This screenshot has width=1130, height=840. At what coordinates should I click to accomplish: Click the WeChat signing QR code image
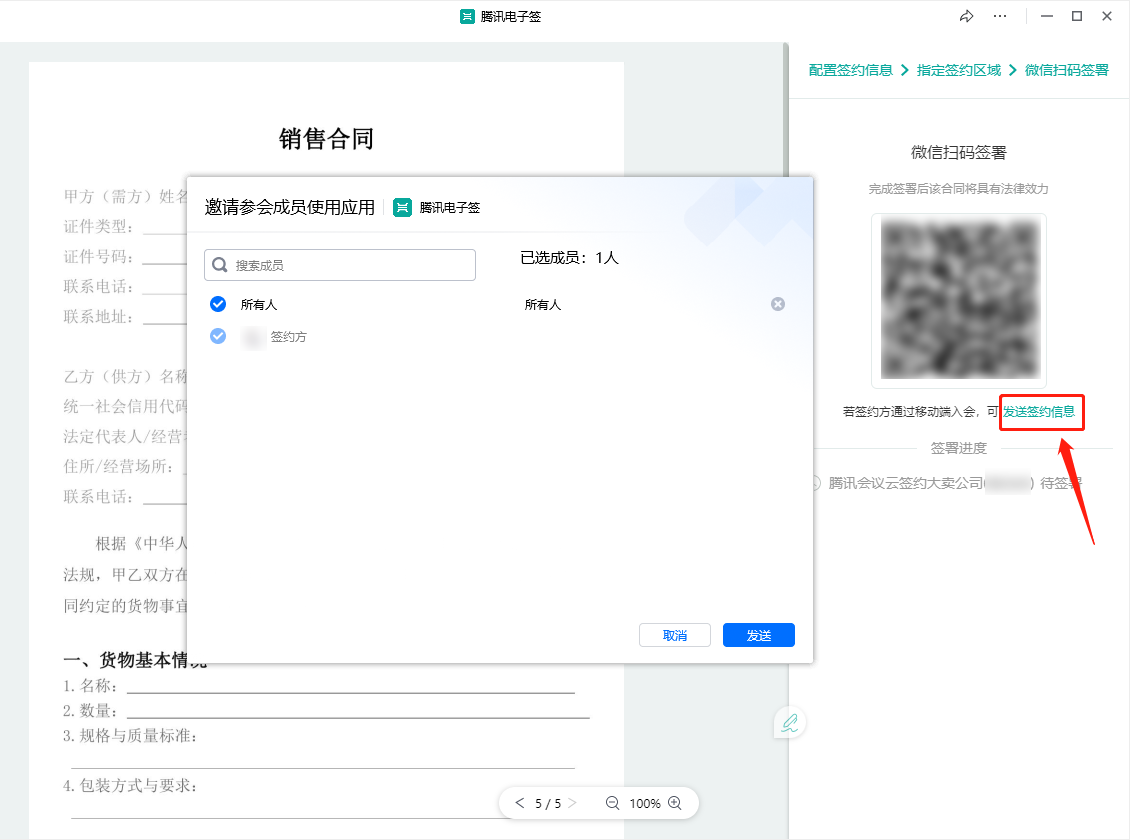(x=959, y=300)
